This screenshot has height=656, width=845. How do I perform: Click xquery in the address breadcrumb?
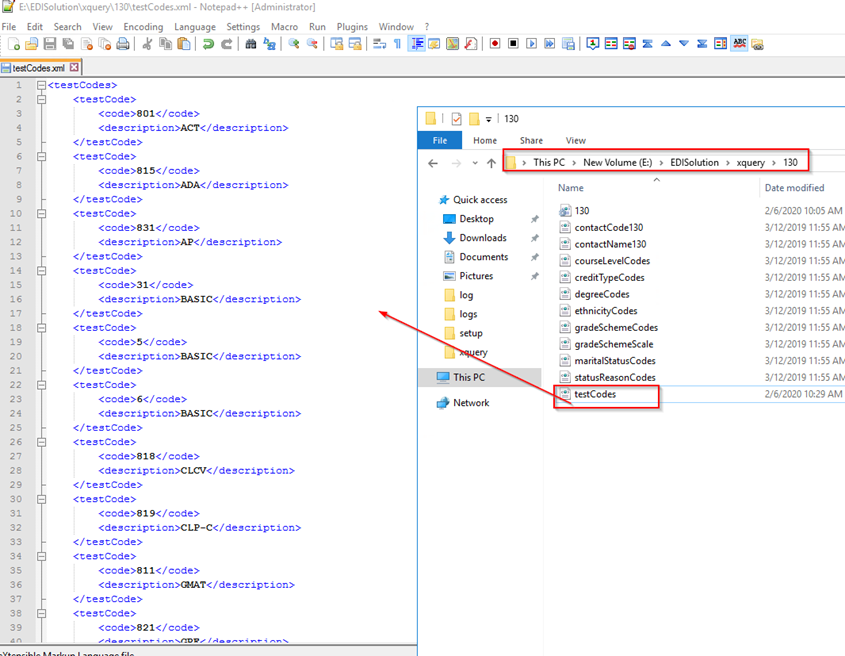tap(751, 162)
